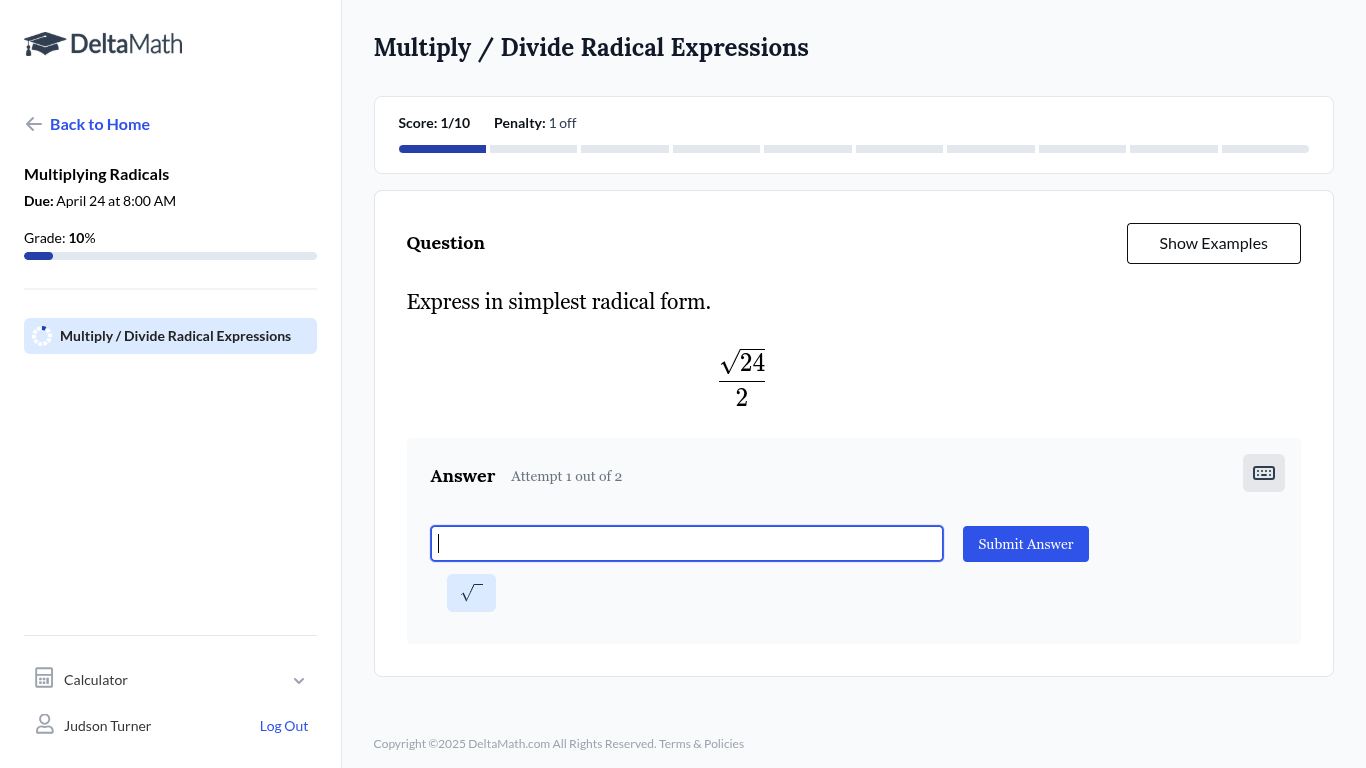
Task: Open the on-screen keyboard icon
Action: click(x=1263, y=473)
